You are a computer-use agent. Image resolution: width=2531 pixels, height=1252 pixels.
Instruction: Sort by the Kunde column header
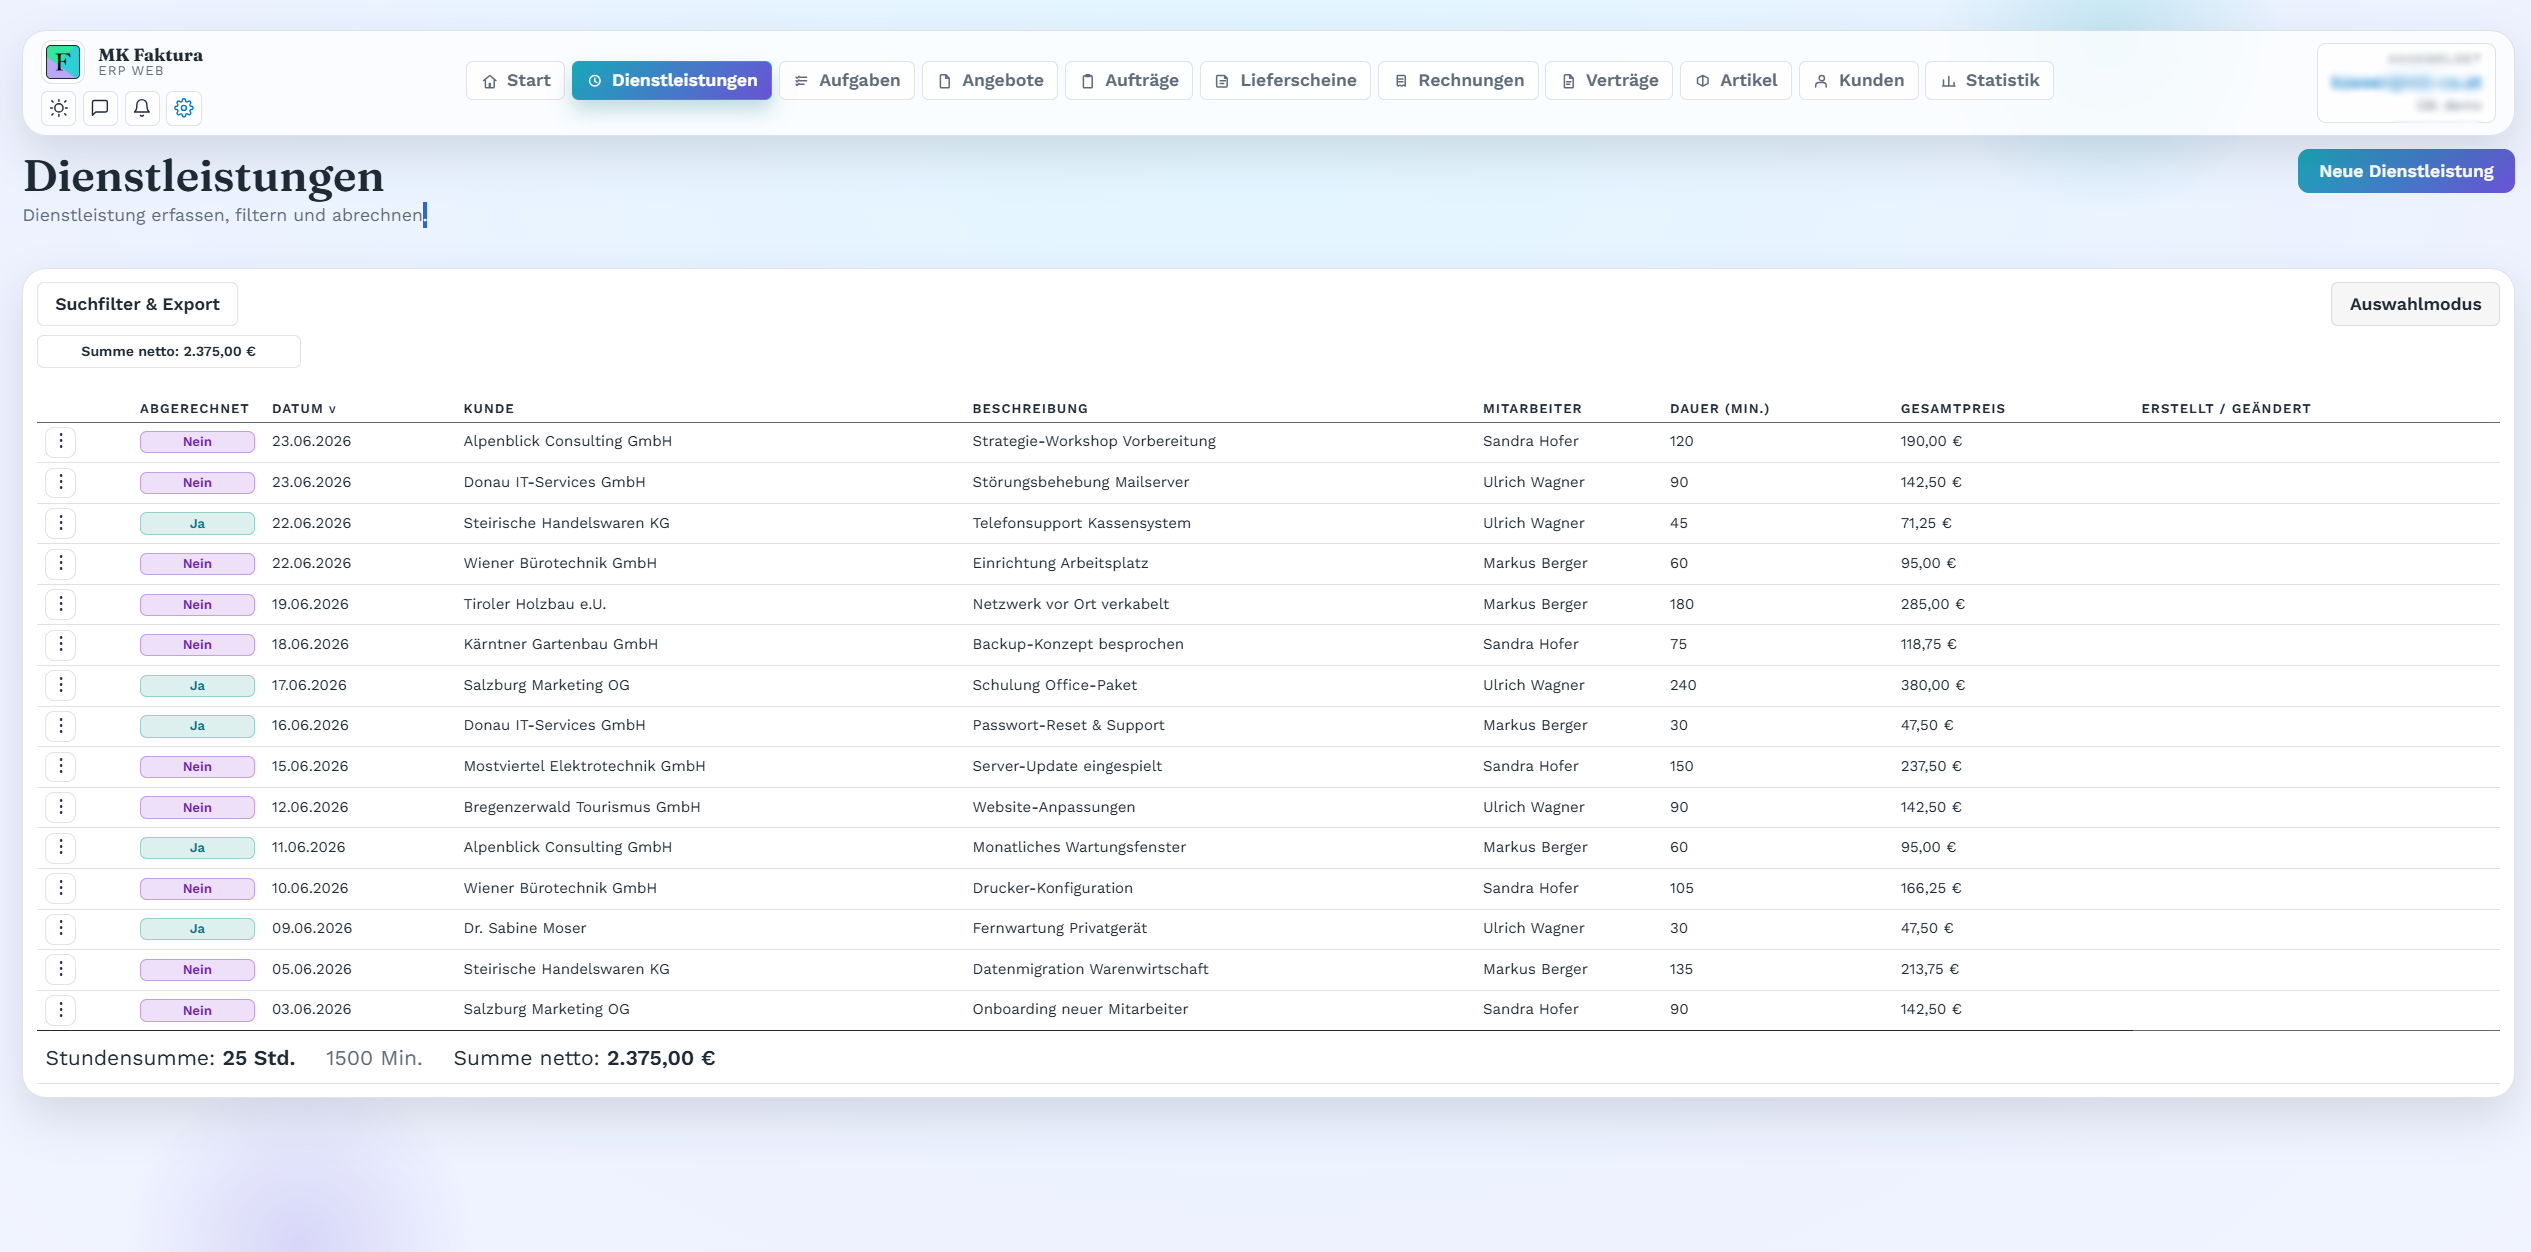point(489,408)
